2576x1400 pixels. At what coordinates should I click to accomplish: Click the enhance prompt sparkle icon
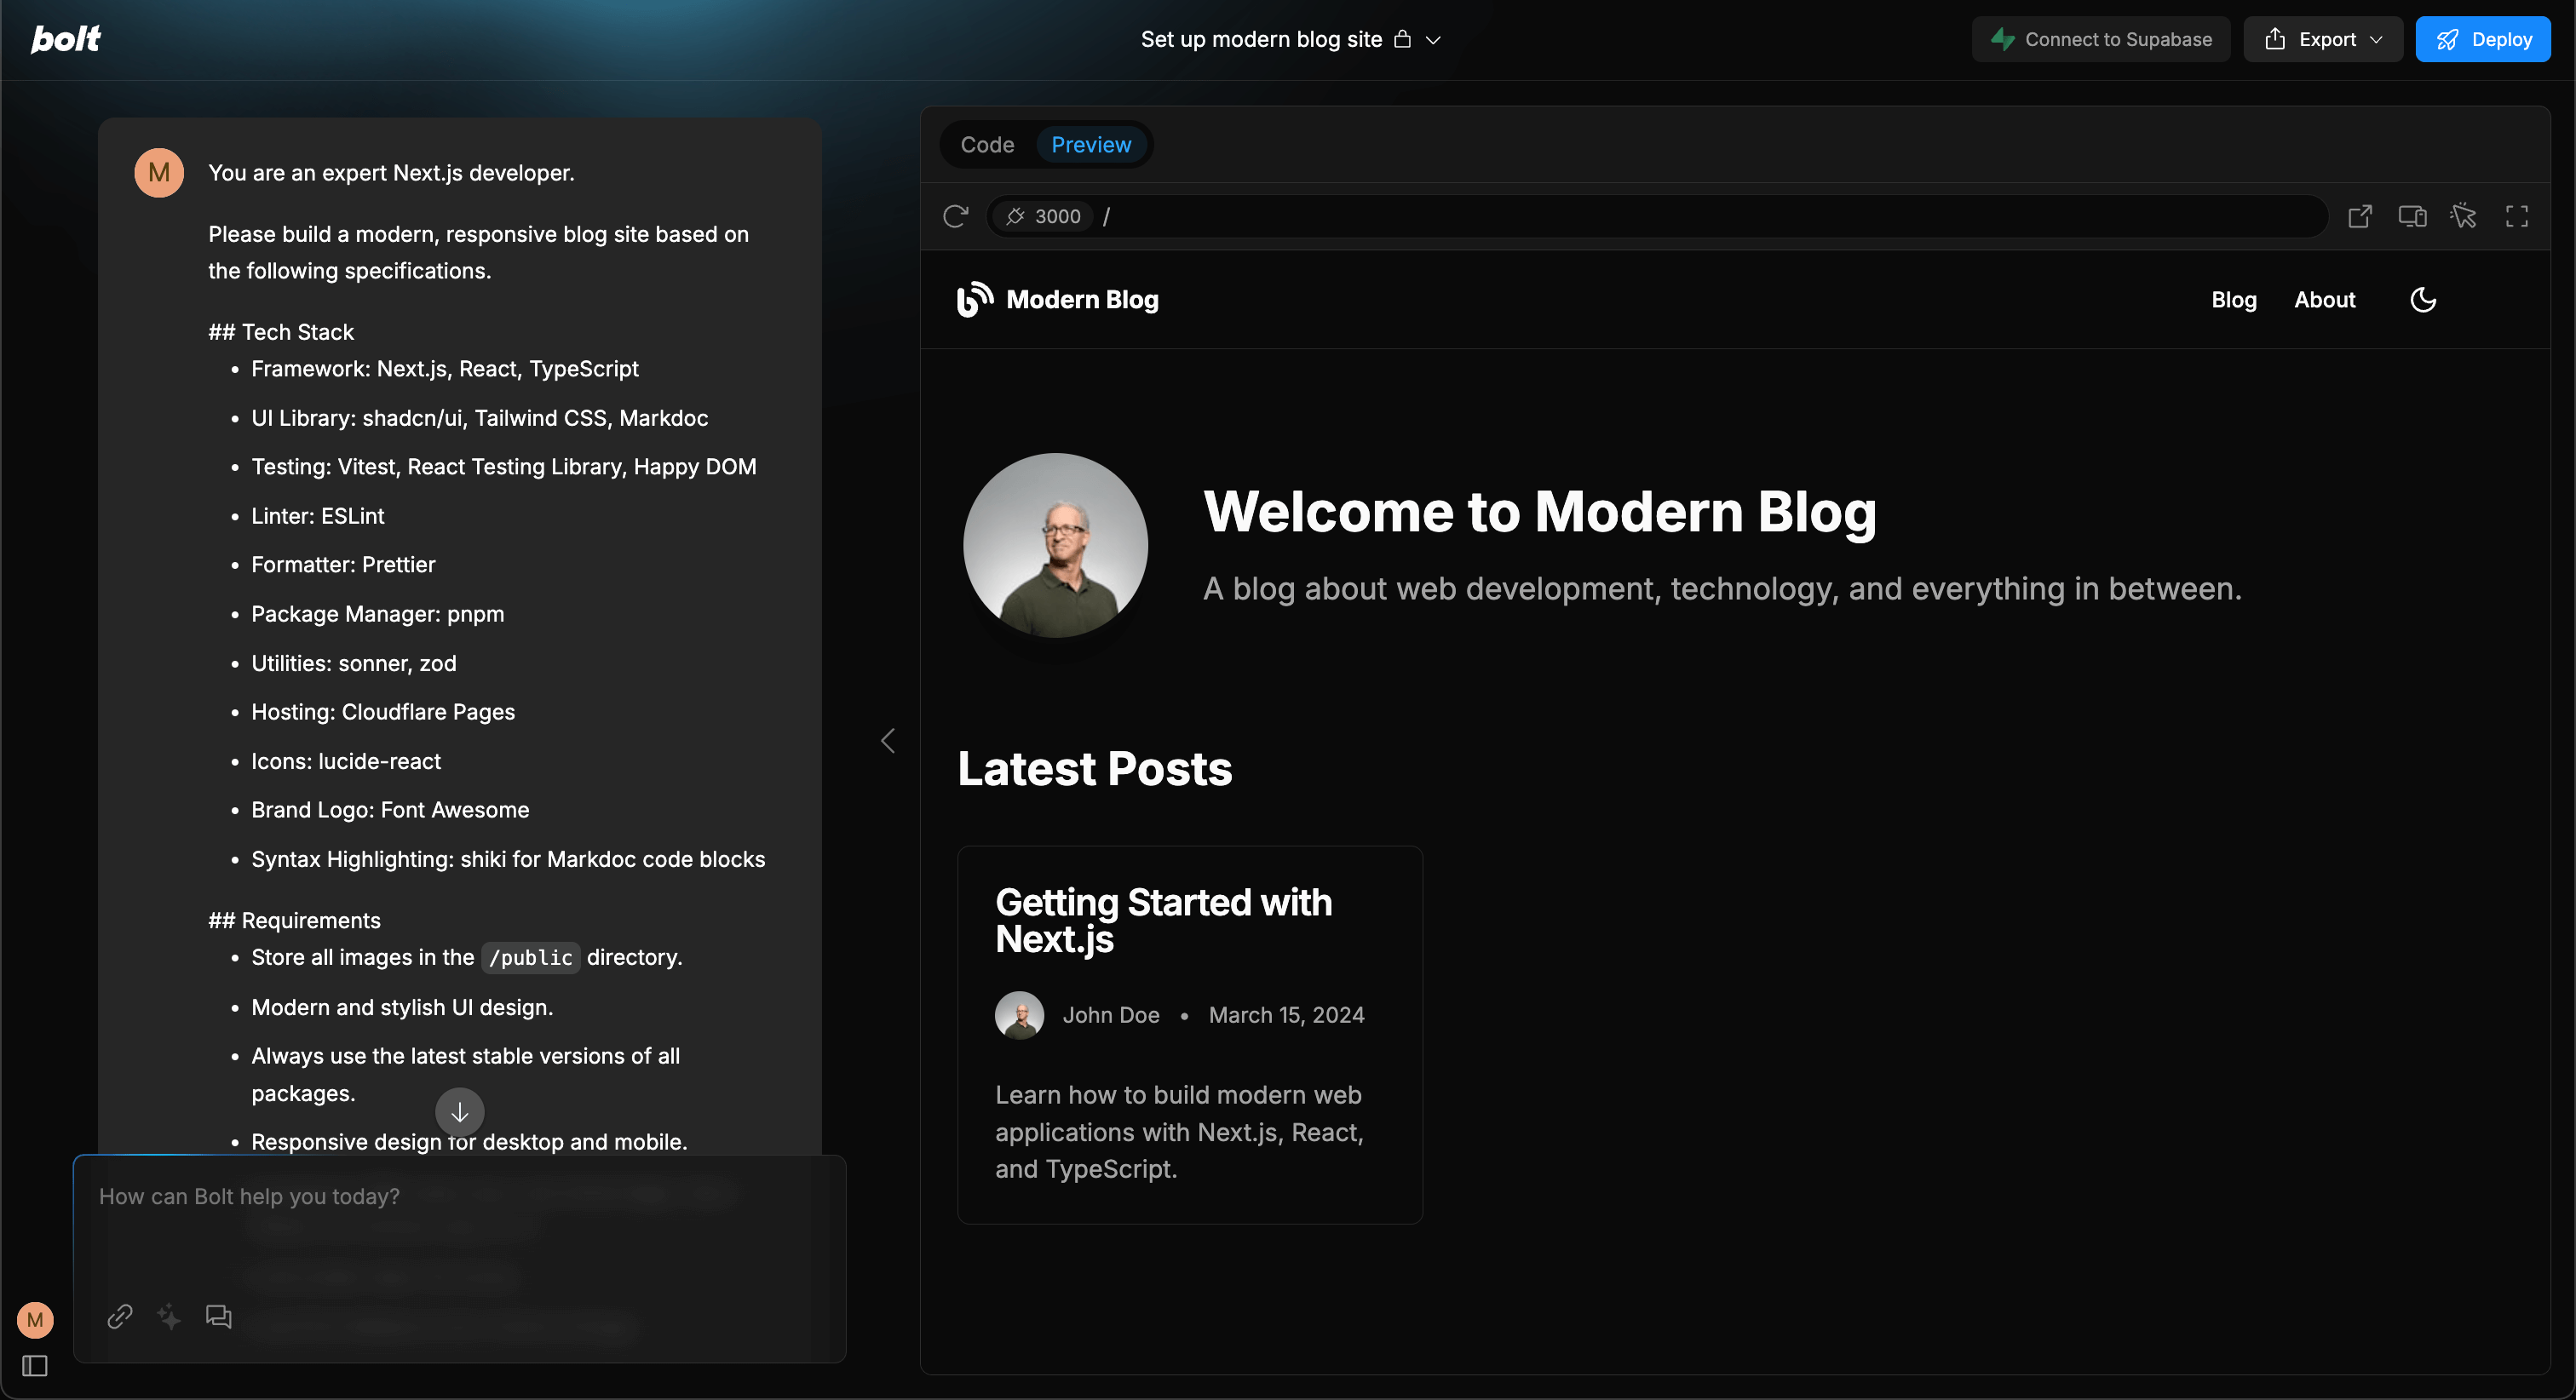click(169, 1316)
